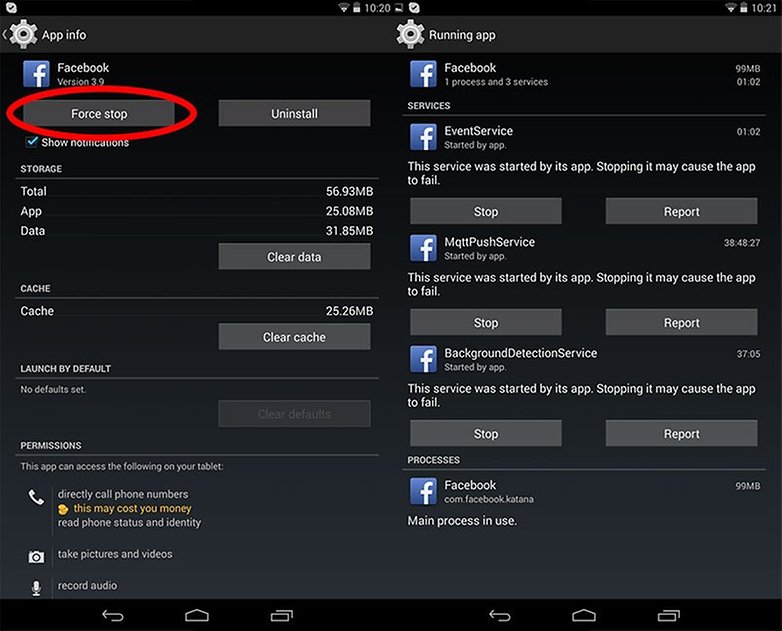Tap the Total 56.93MB storage row
782x631 pixels.
(x=196, y=191)
